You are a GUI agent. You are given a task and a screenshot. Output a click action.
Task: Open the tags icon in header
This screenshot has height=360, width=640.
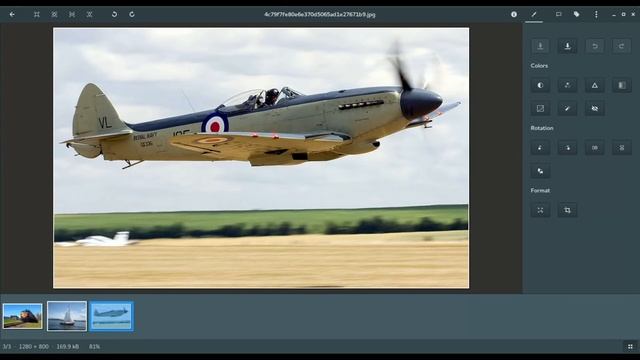576,14
